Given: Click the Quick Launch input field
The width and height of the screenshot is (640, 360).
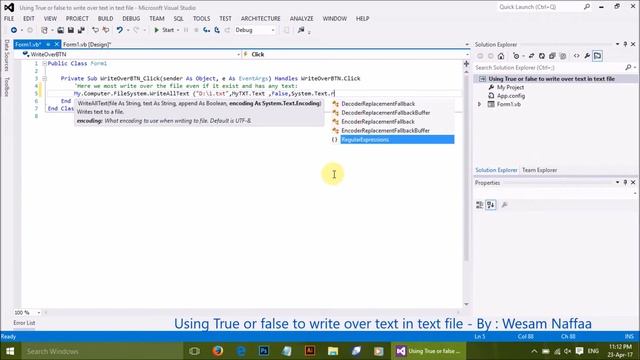Looking at the screenshot, I should click(x=540, y=7).
